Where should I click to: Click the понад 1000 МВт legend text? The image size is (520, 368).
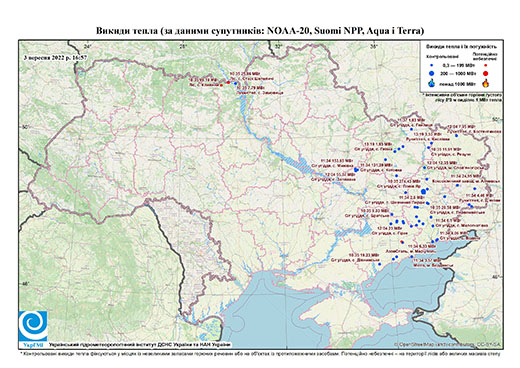(457, 84)
